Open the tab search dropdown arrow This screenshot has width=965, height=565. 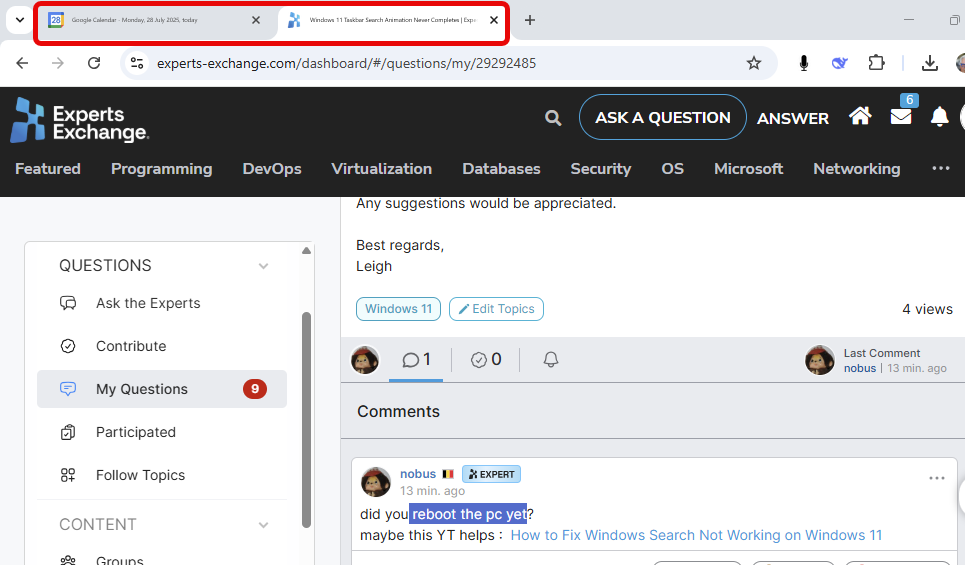click(x=20, y=20)
